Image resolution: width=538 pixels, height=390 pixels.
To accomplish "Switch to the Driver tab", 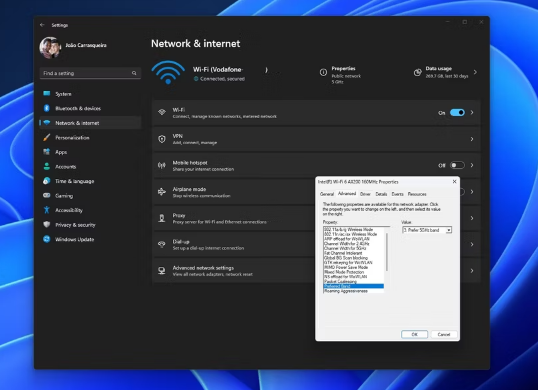I will [365, 194].
